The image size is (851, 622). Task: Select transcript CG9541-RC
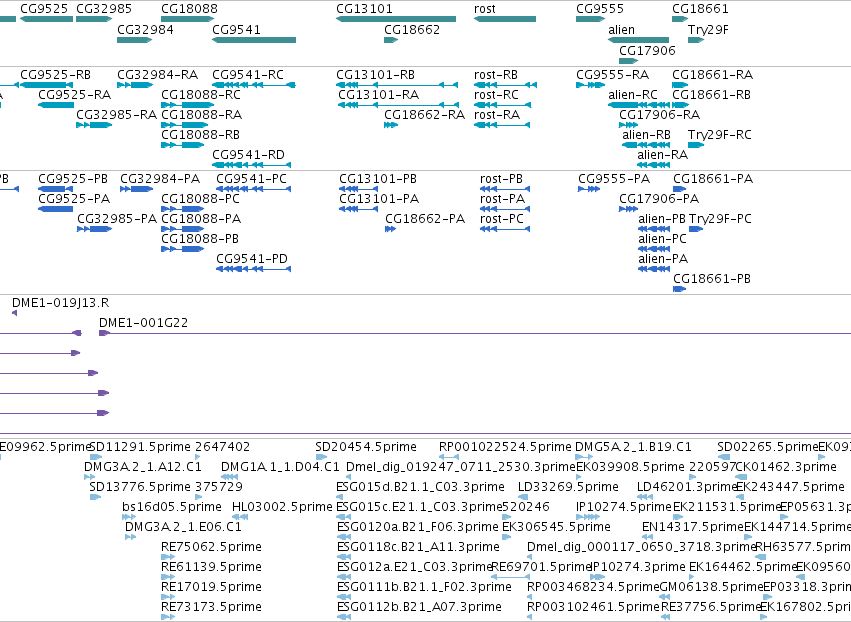[254, 85]
